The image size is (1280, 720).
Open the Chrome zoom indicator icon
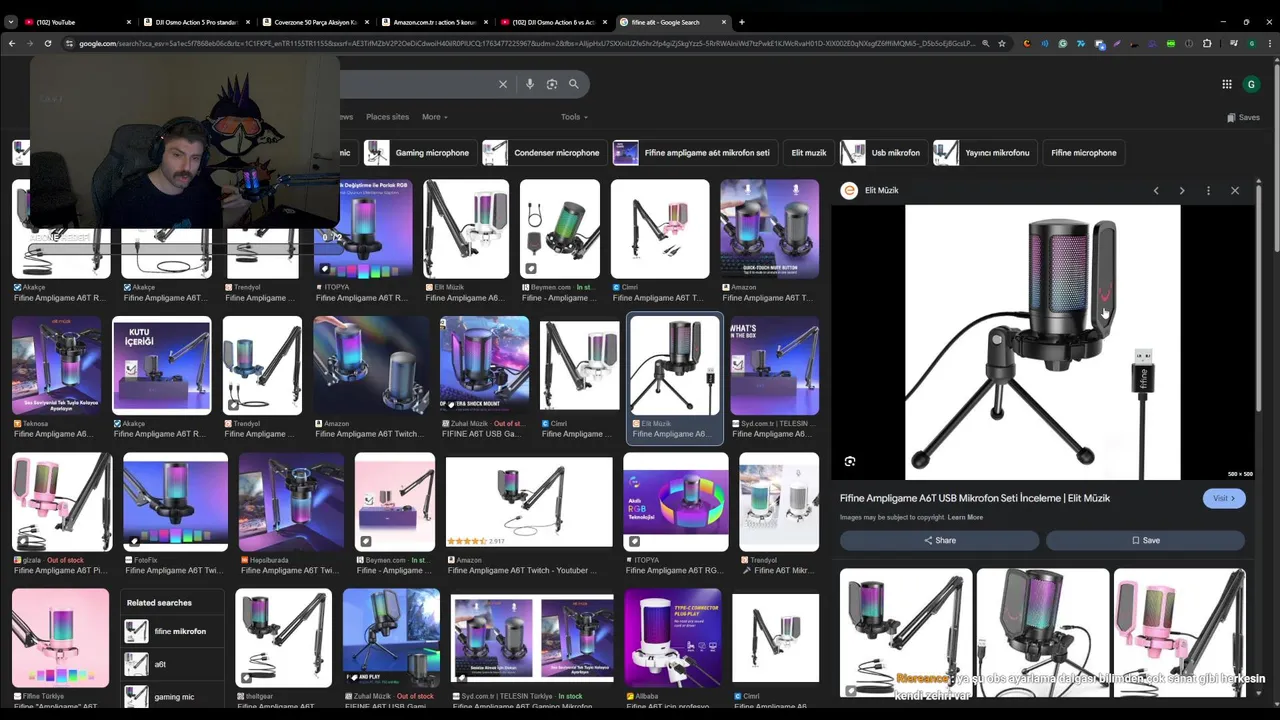click(x=985, y=43)
